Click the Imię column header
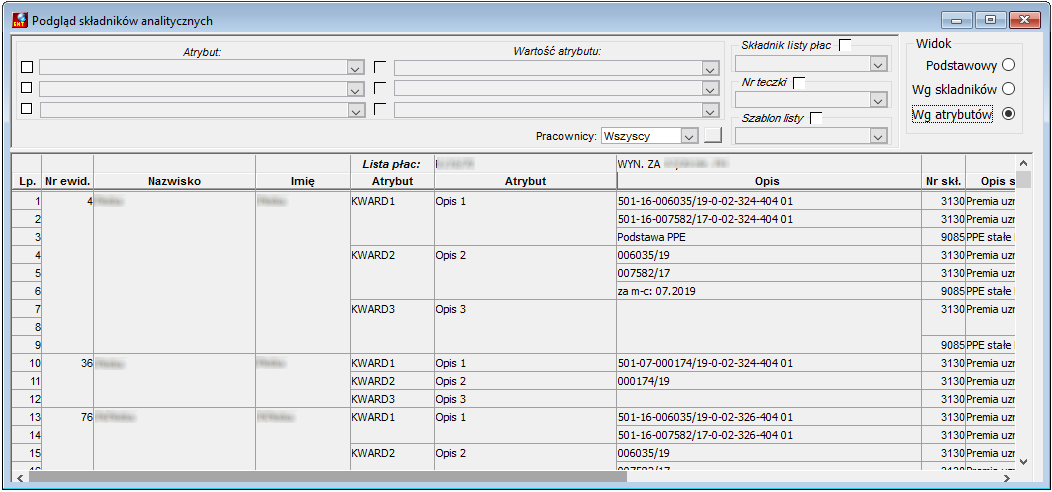Image resolution: width=1052 pixels, height=492 pixels. [303, 181]
